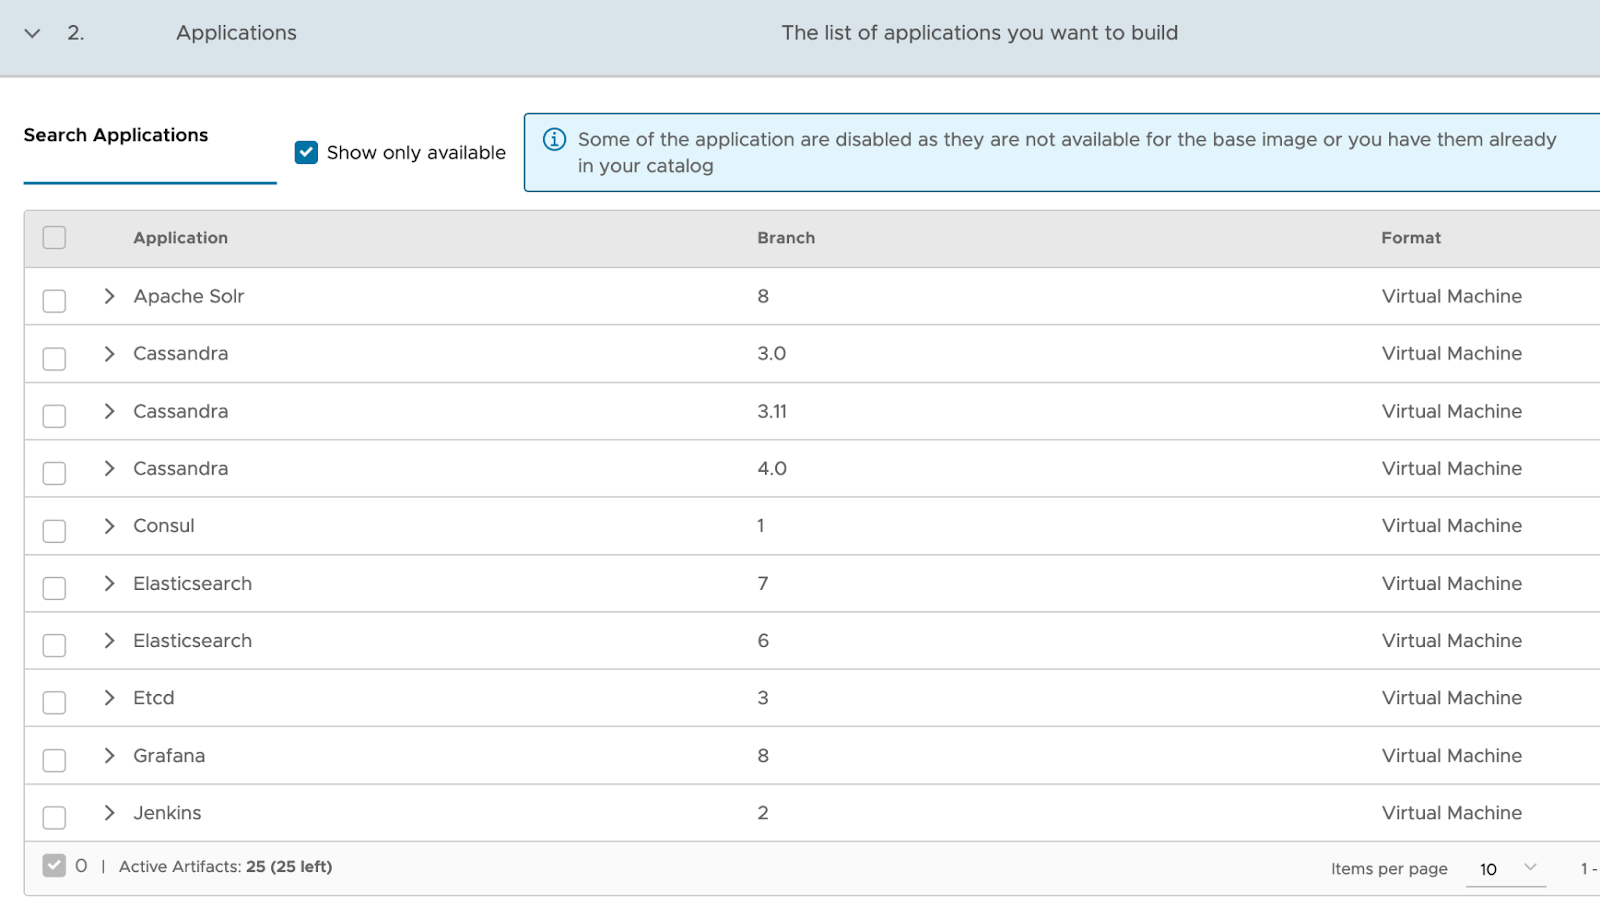Click the info icon in the notice banner

(554, 139)
